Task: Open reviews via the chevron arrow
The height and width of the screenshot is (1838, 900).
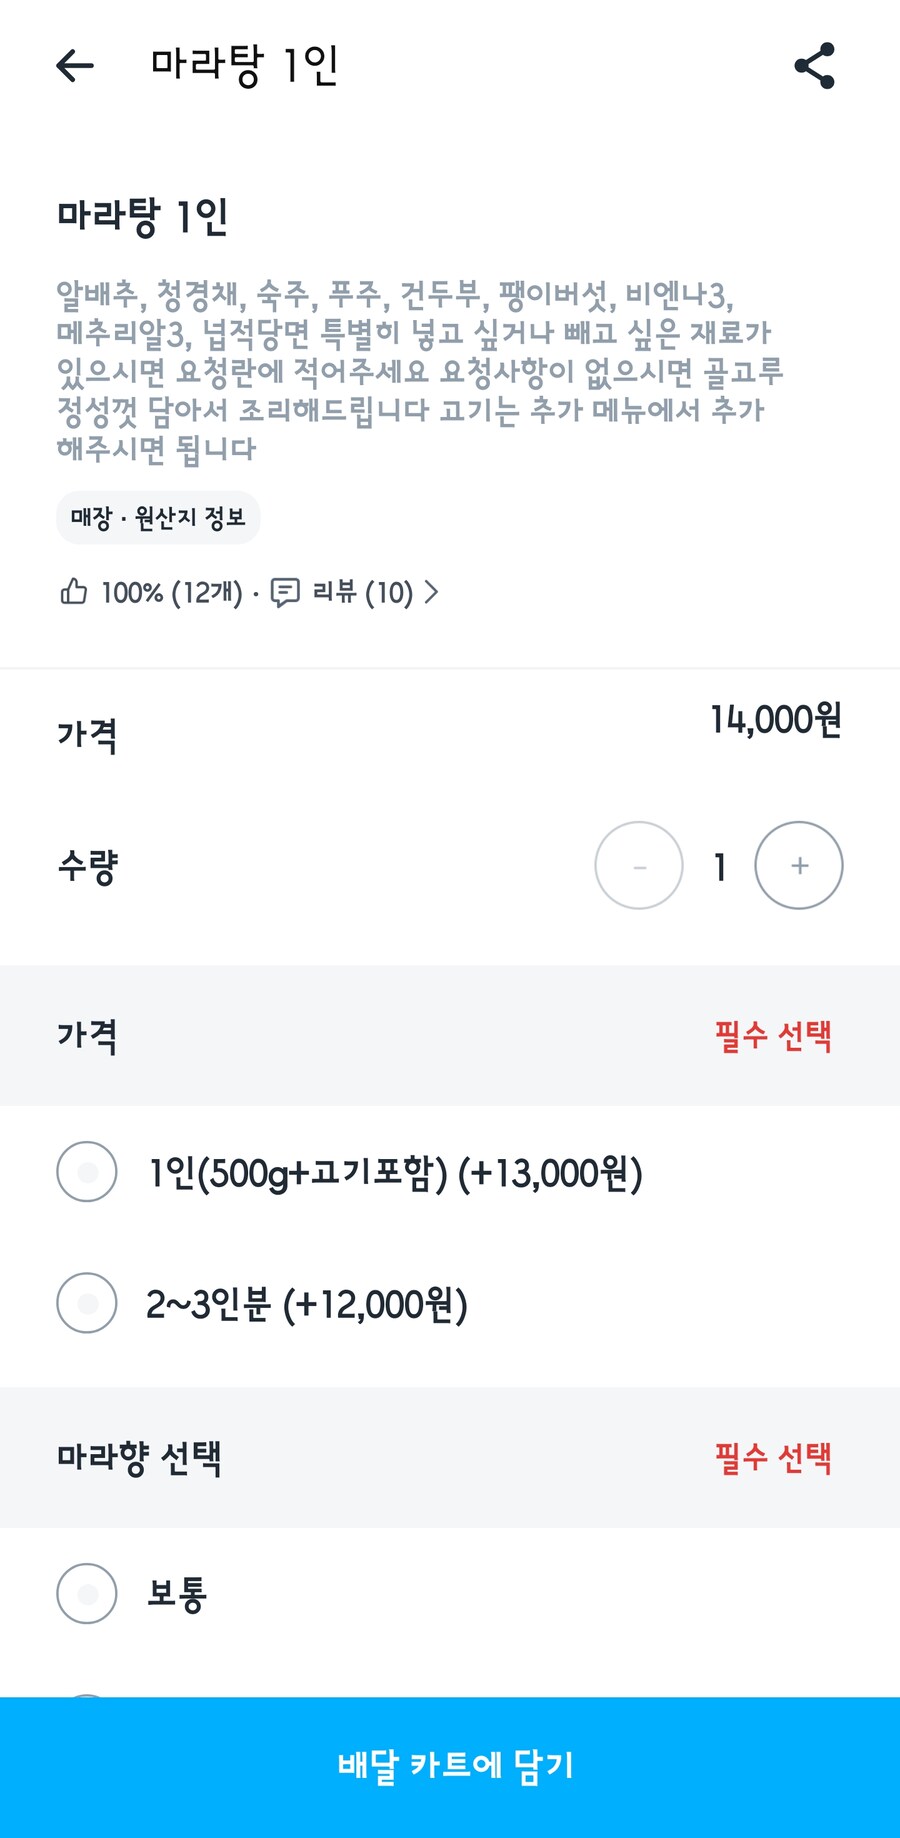Action: click(432, 592)
